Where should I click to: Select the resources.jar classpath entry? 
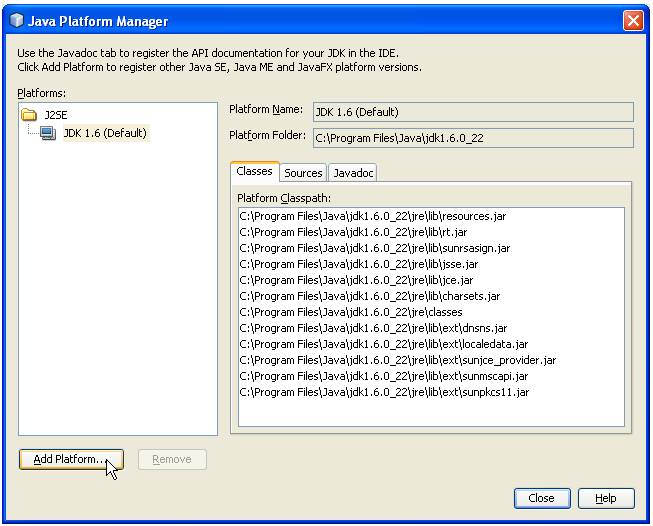coord(373,216)
